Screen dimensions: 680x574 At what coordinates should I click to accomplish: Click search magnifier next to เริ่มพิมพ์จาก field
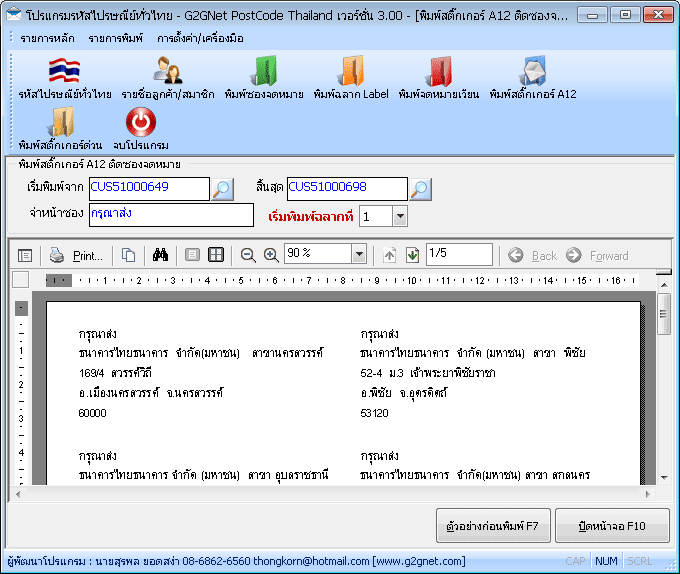222,189
